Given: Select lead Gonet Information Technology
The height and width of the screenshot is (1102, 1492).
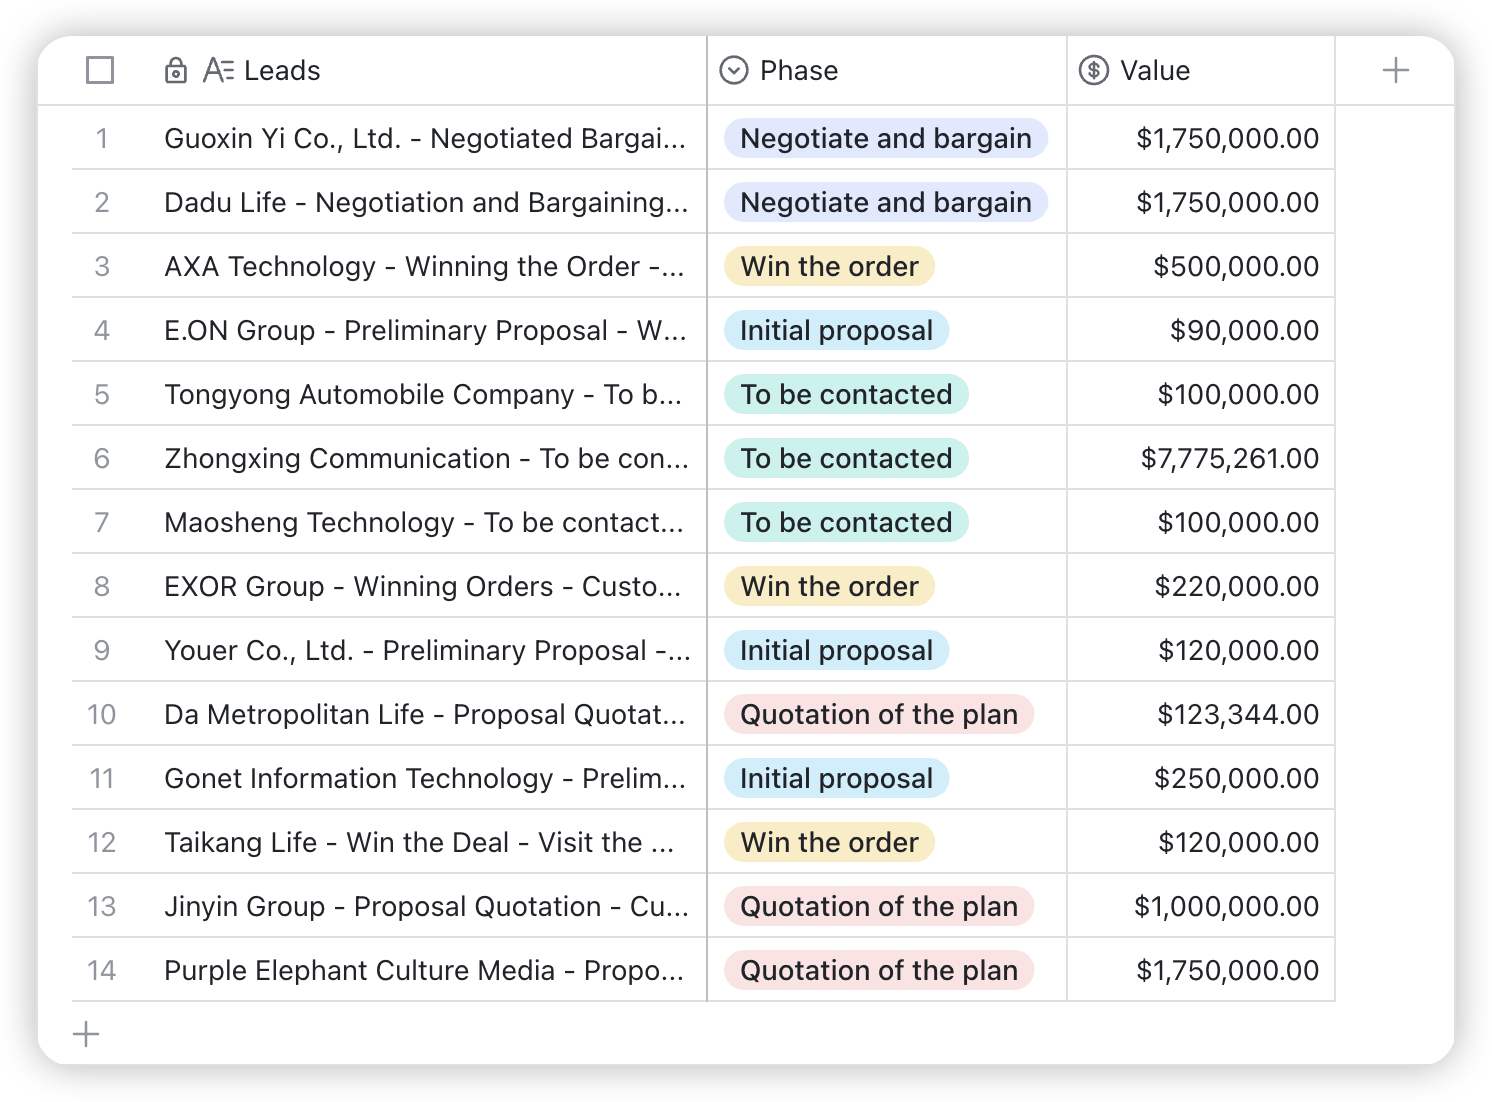Looking at the screenshot, I should point(425,778).
